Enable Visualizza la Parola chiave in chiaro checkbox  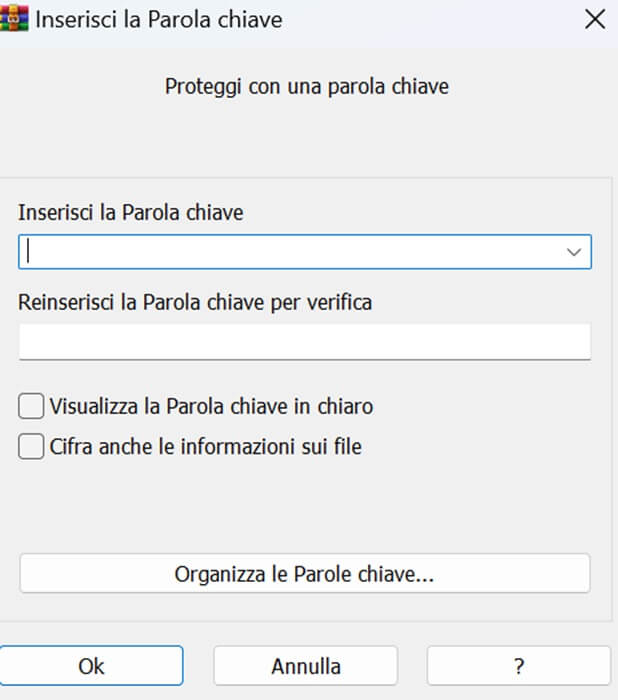[x=31, y=407]
